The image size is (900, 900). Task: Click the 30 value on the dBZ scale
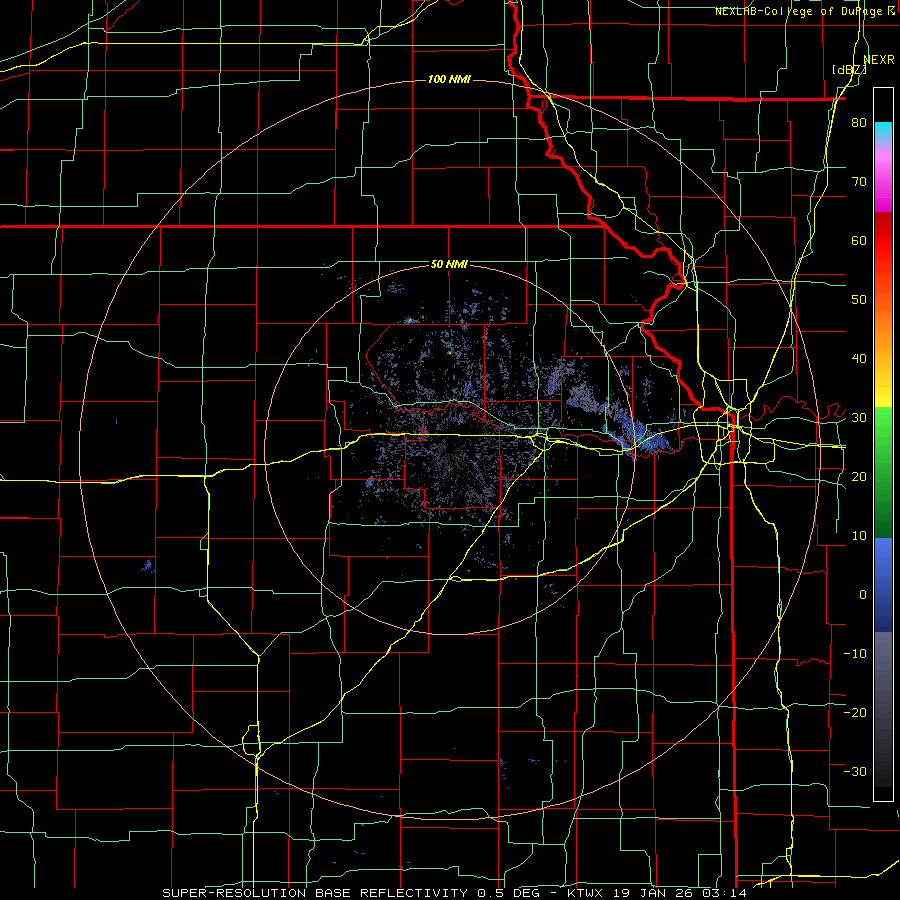(859, 418)
